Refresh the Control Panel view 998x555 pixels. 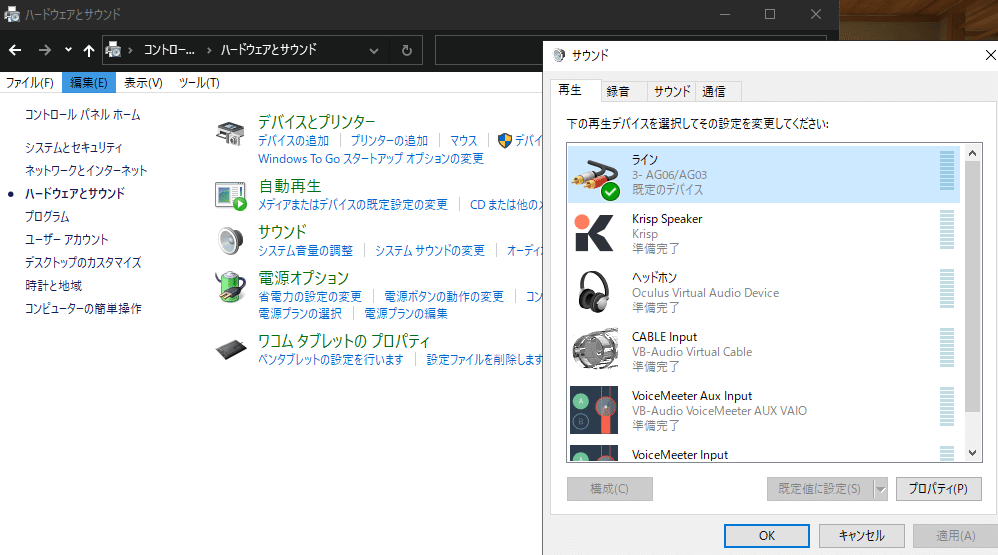coord(407,50)
